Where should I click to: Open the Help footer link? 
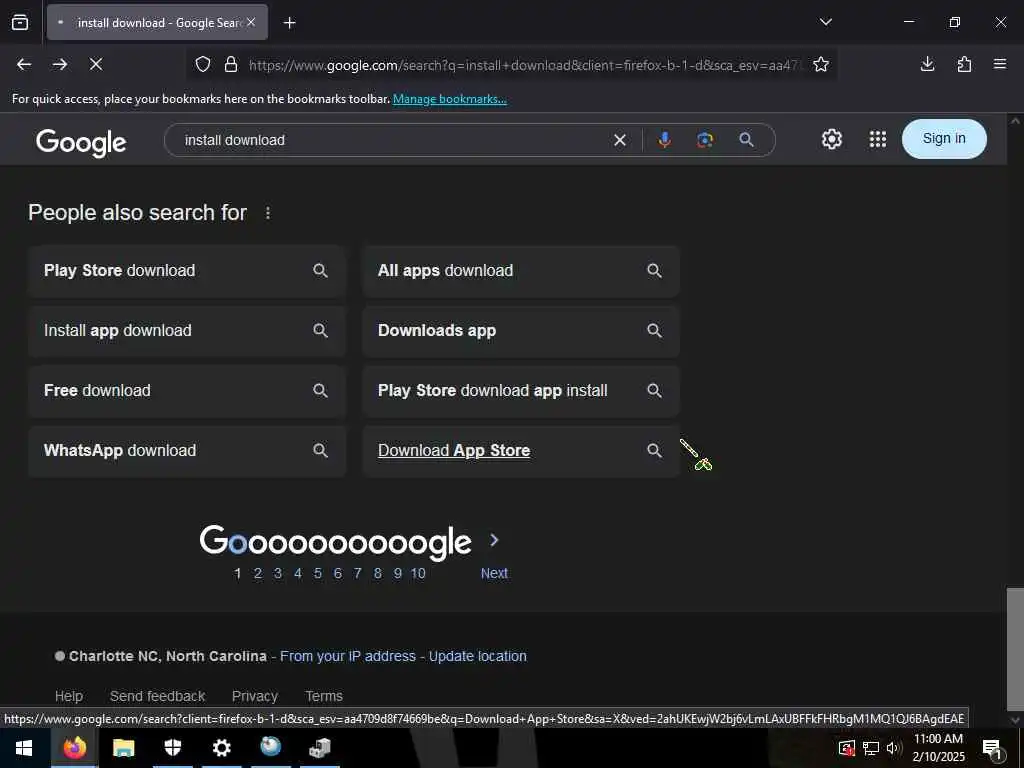coord(69,696)
